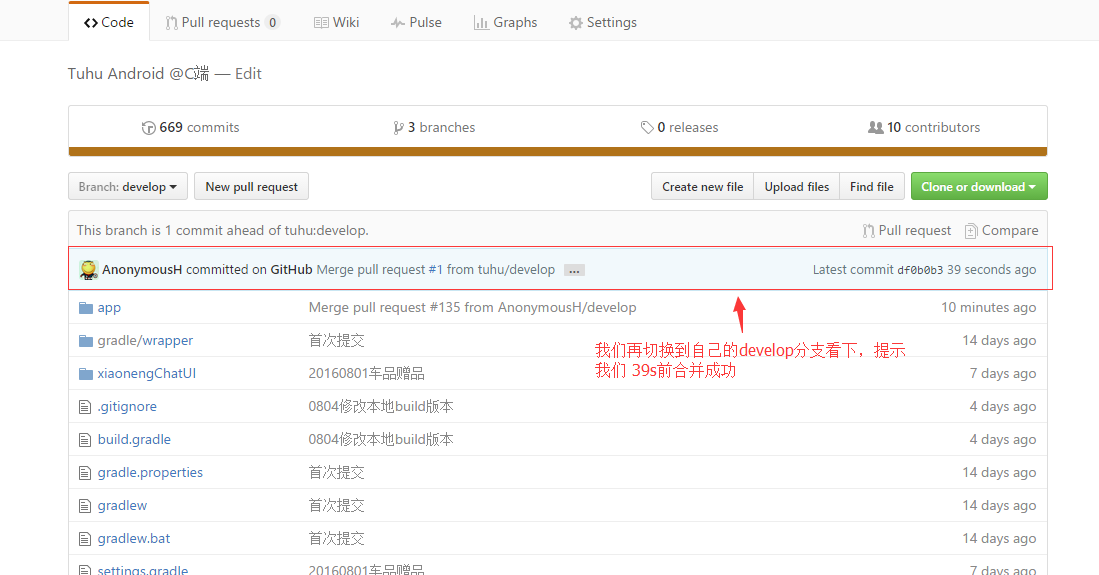
Task: Click the Pulse icon
Action: 398,23
